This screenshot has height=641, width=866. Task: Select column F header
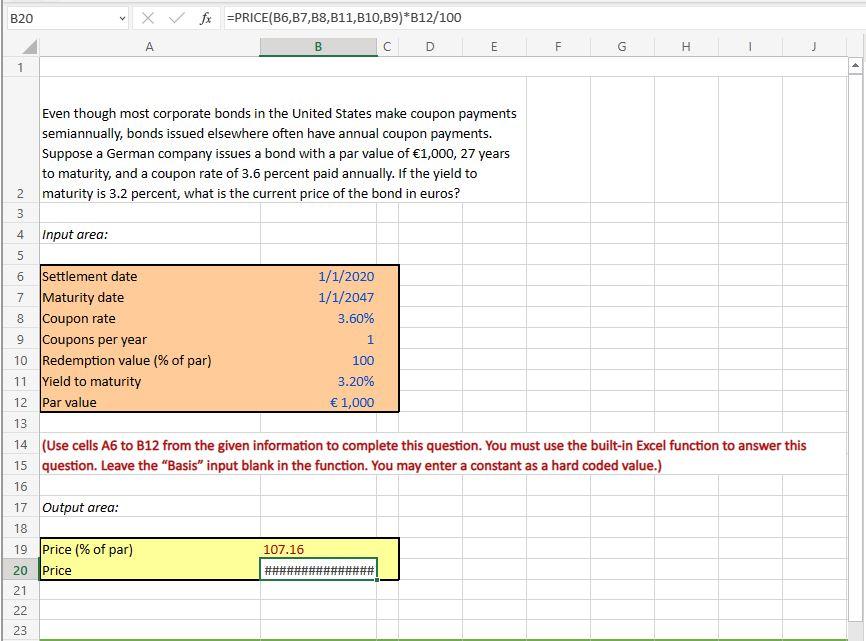[558, 47]
